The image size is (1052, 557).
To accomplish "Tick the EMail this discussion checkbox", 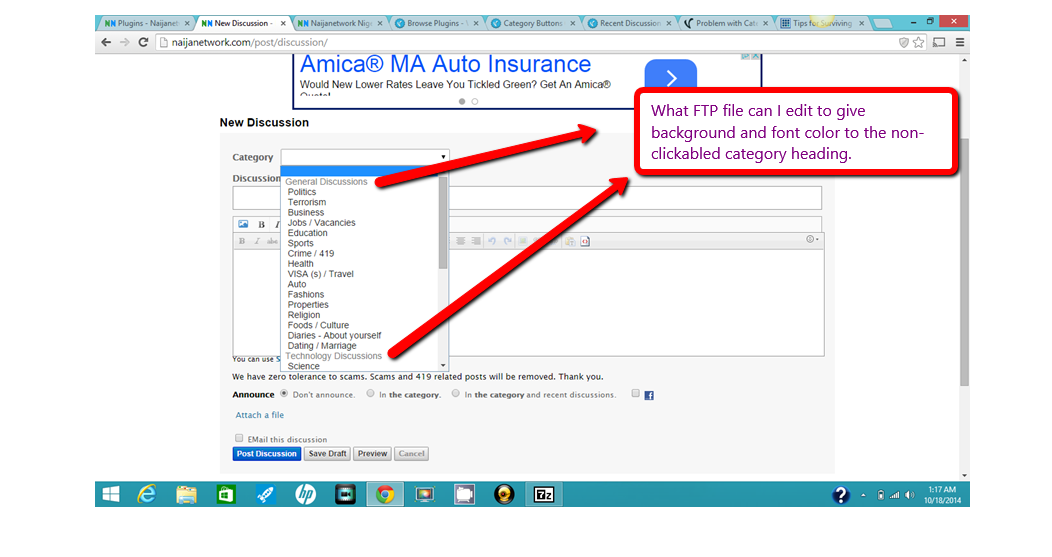I will [239, 438].
